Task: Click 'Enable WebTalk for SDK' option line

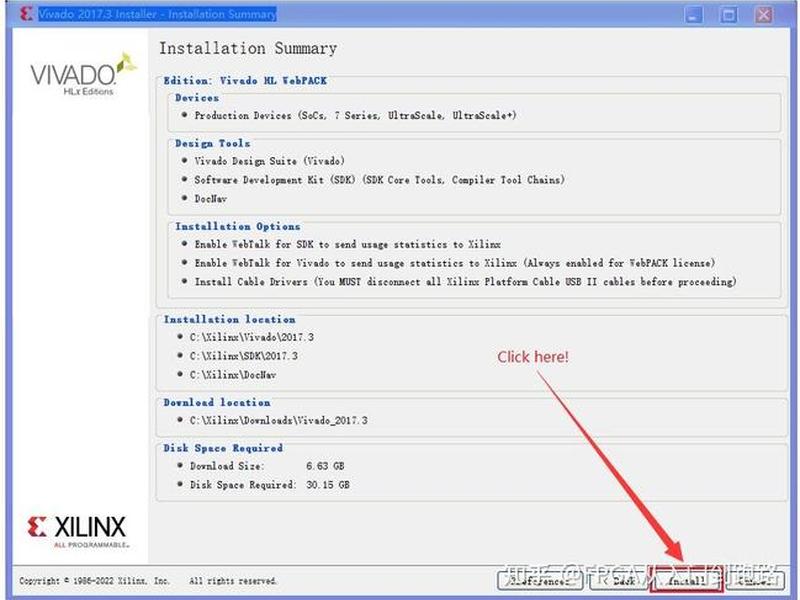Action: (x=347, y=244)
